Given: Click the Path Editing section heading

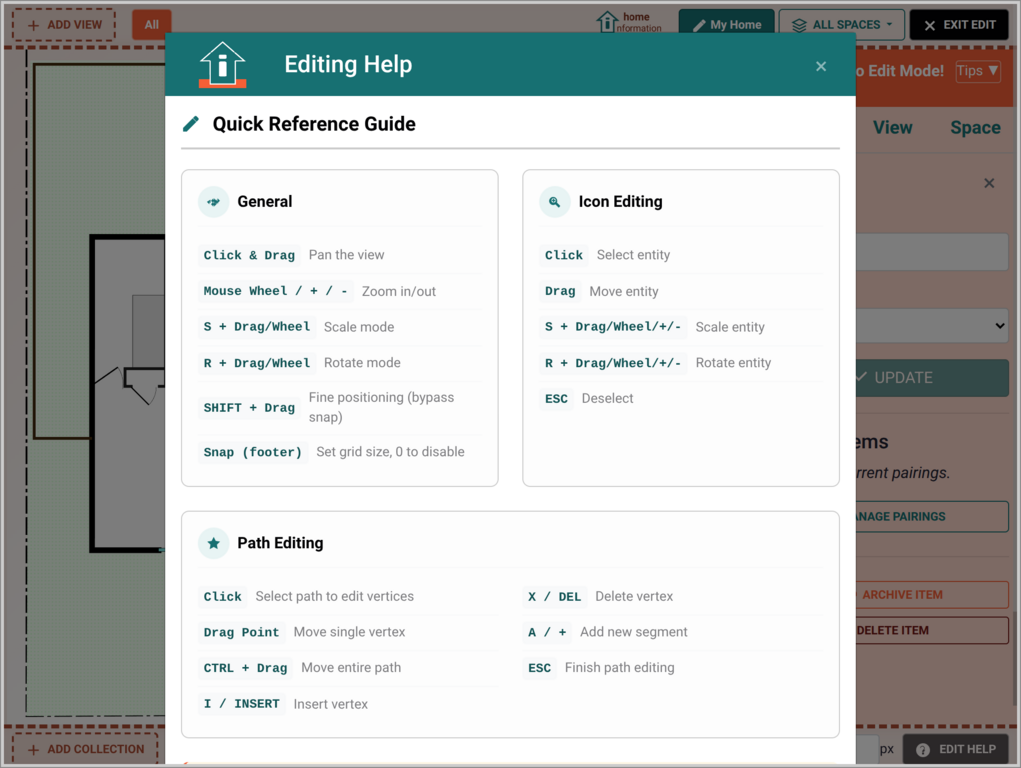Looking at the screenshot, I should (280, 543).
